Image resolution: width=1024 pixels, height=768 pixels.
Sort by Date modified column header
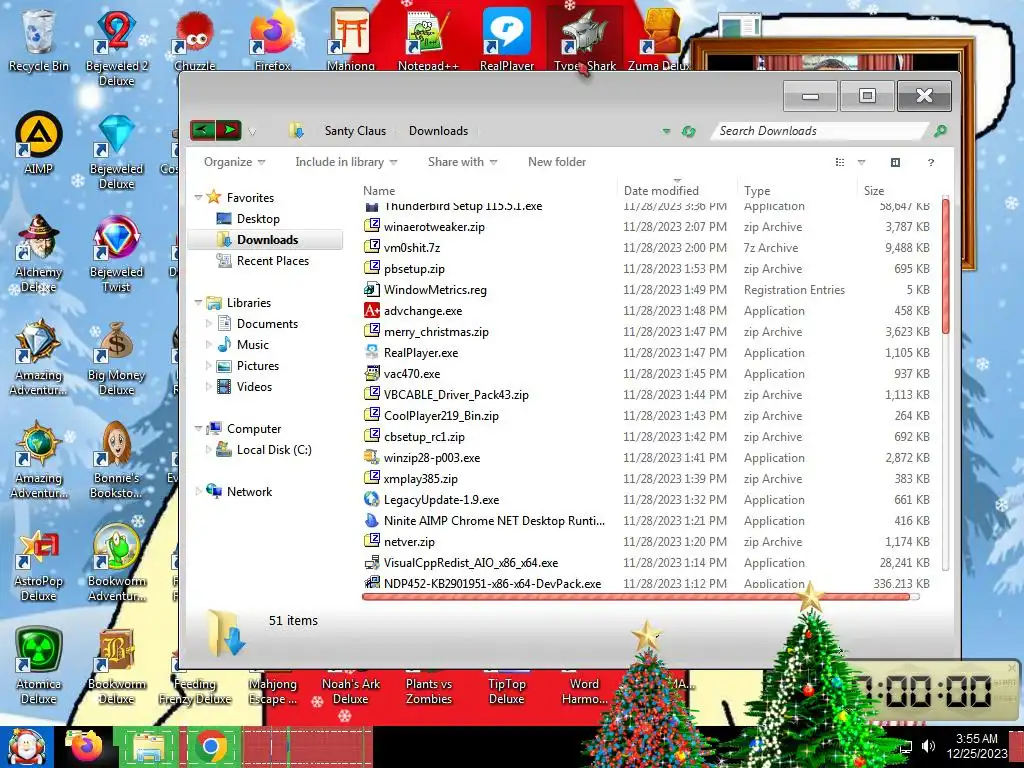(677, 191)
